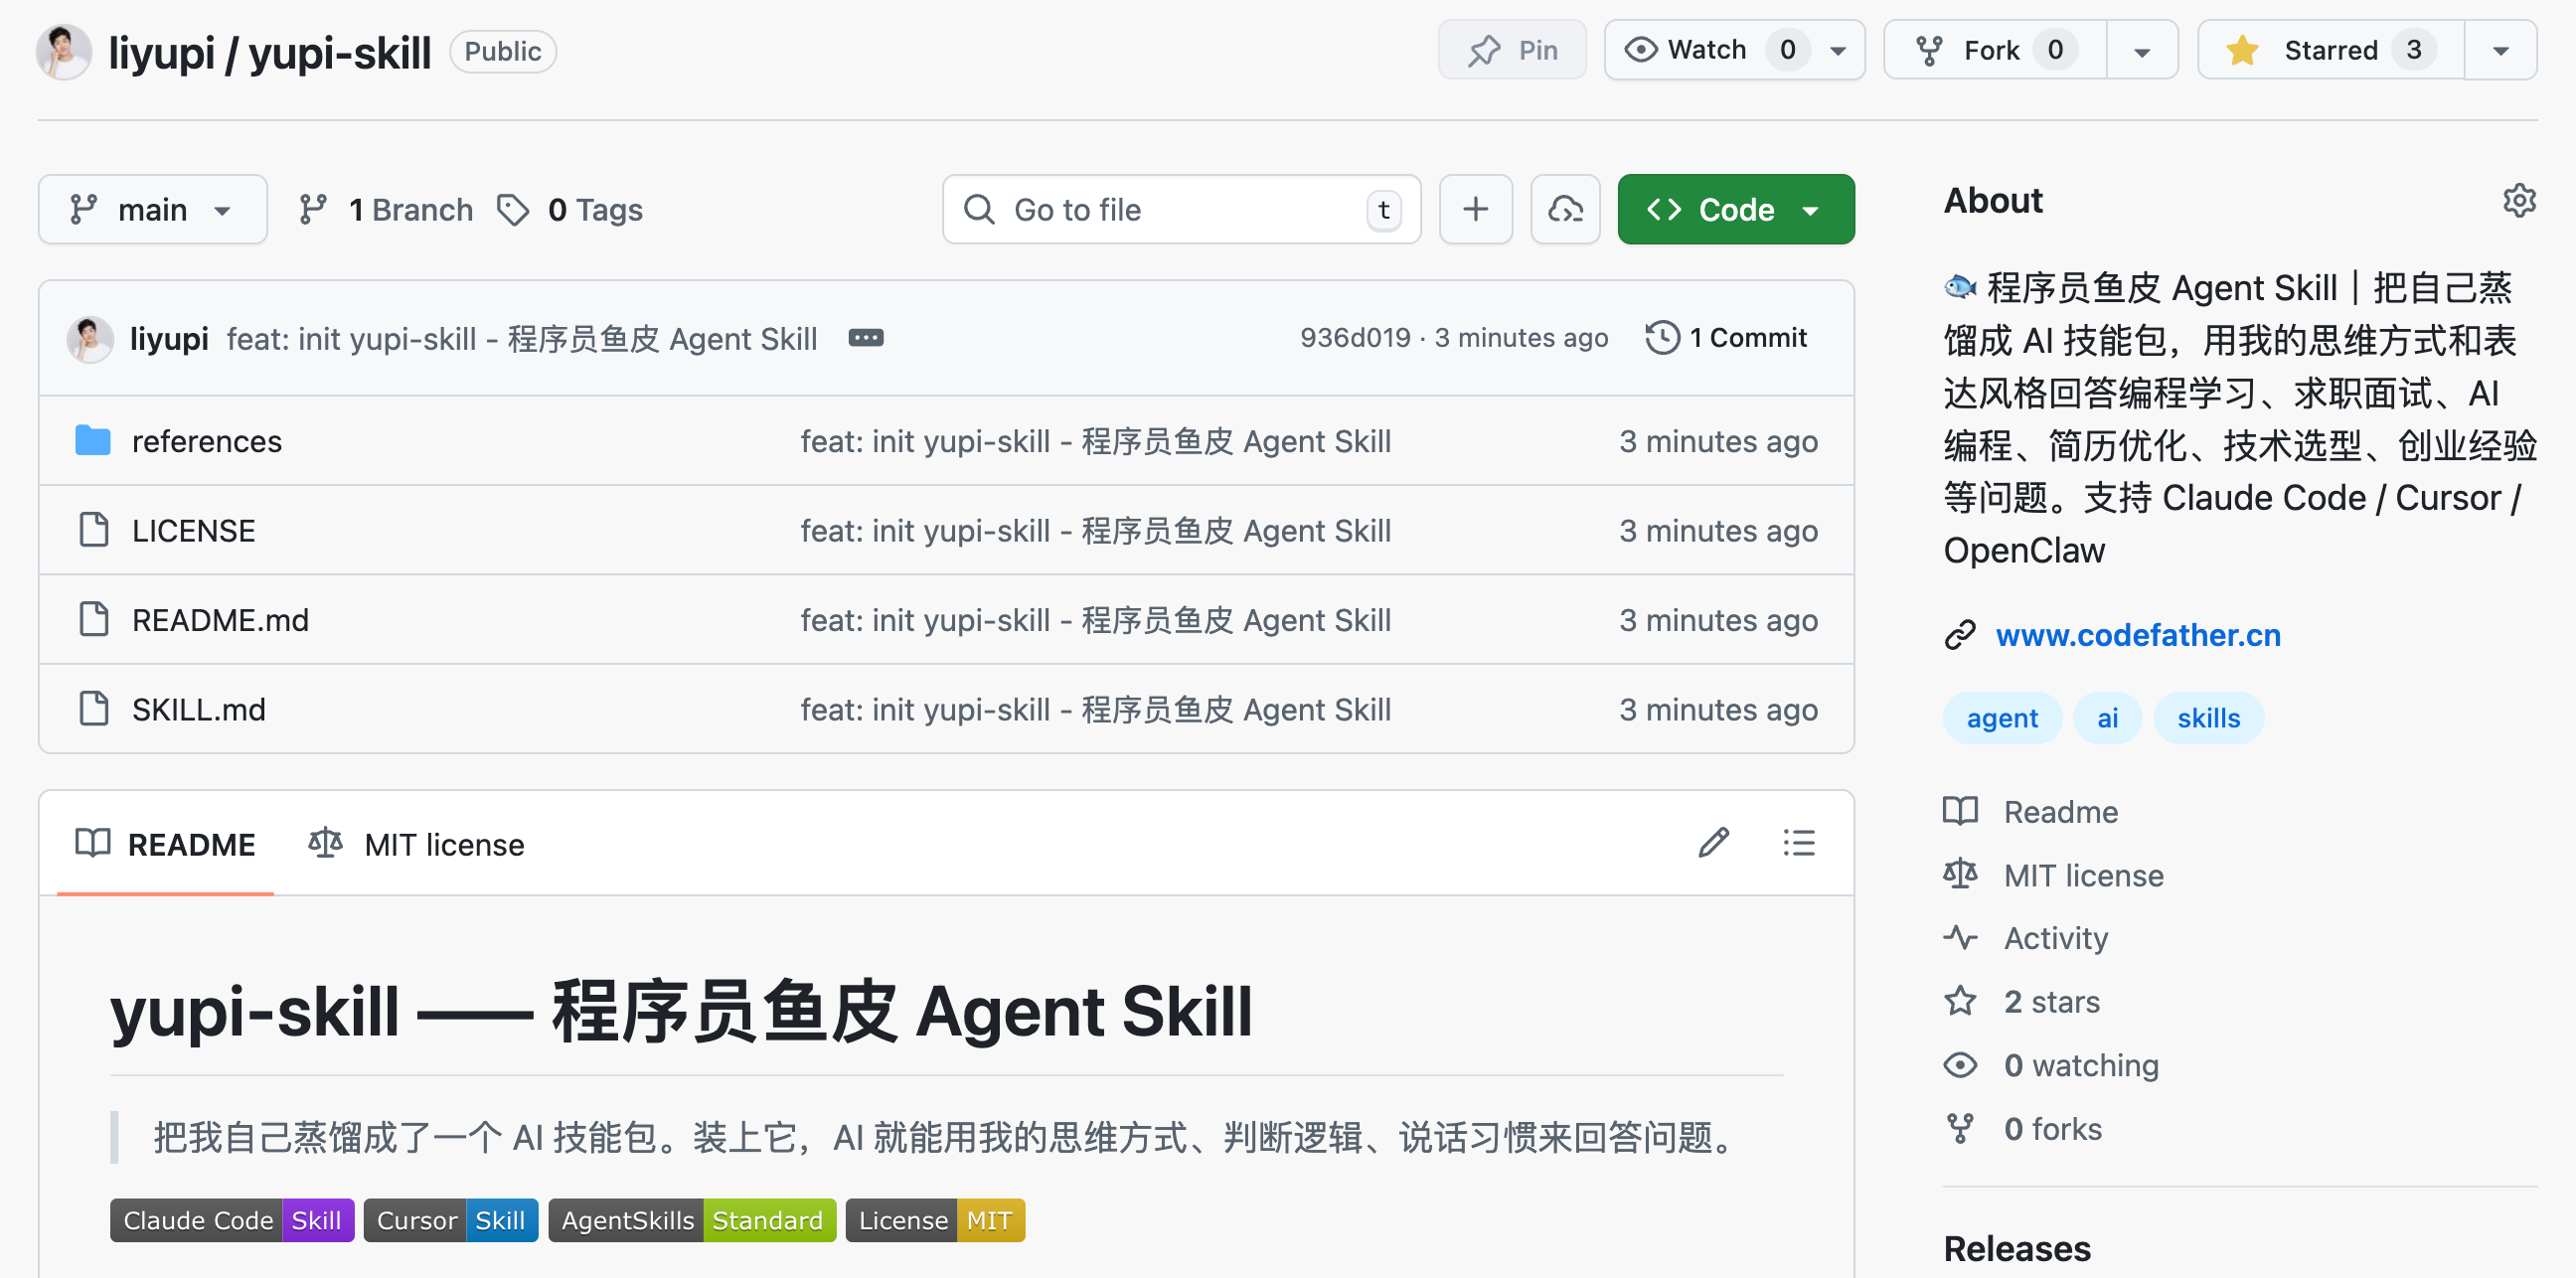Open the cloud codespaces icon button
Image resolution: width=2576 pixels, height=1278 pixels.
pyautogui.click(x=1565, y=209)
